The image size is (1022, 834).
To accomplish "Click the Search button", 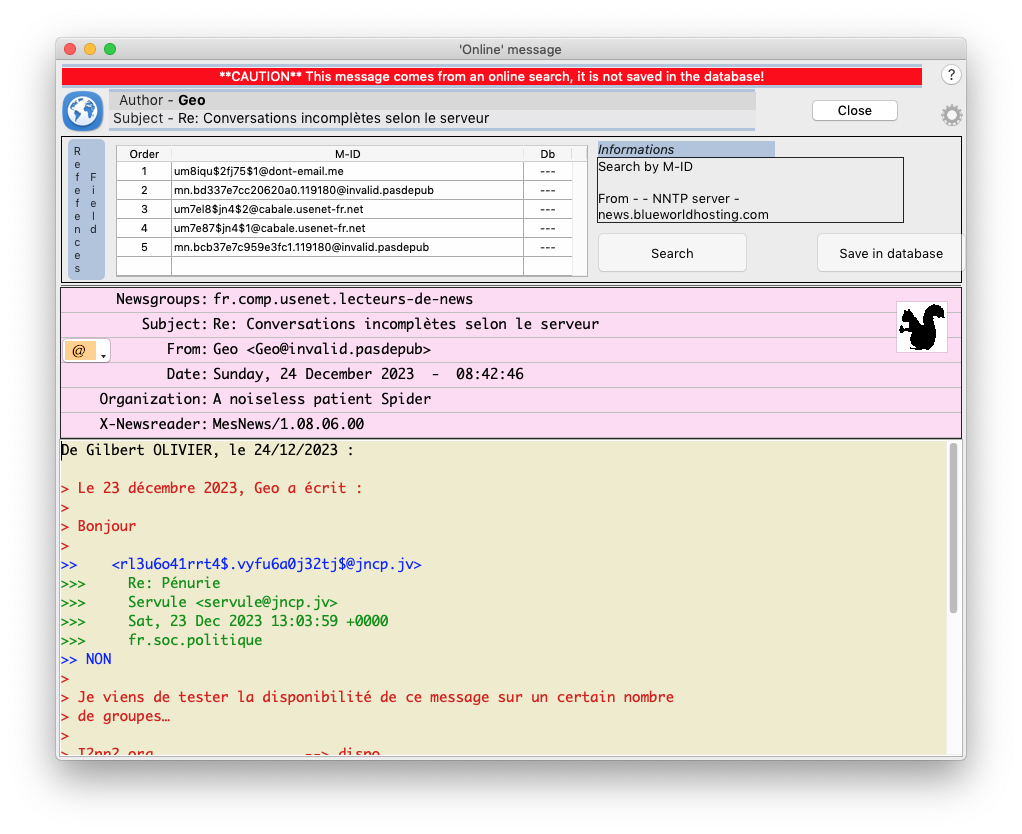I will click(x=672, y=253).
